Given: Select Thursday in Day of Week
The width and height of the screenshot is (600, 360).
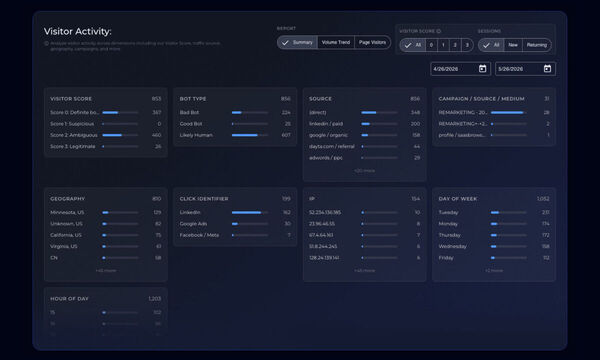Looking at the screenshot, I should coord(494,235).
